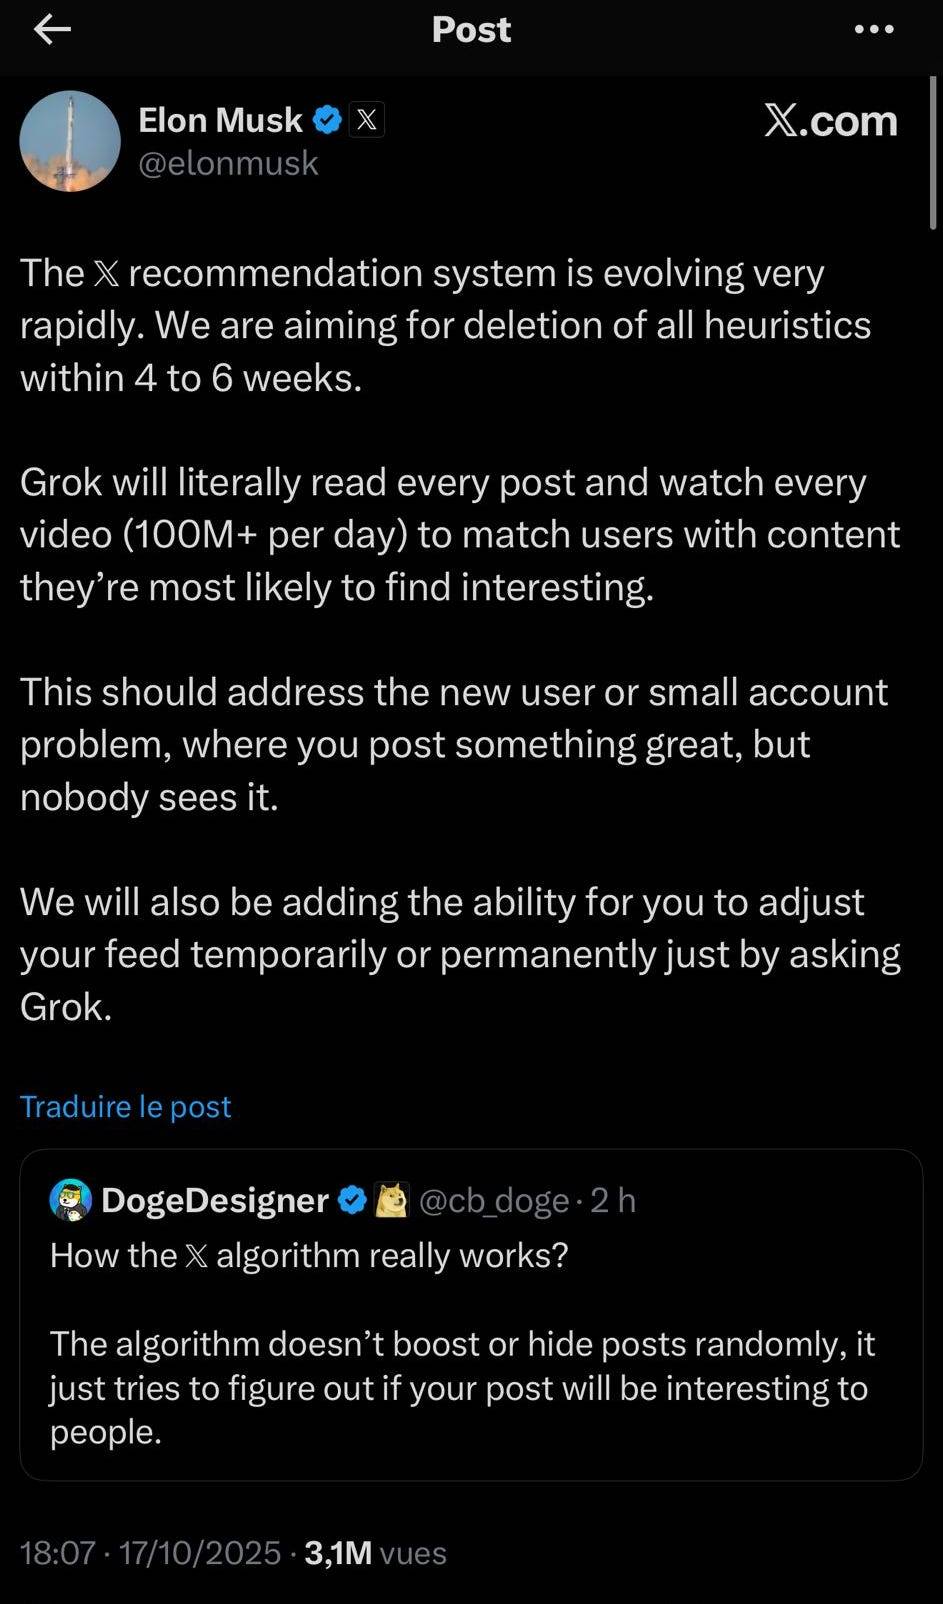Image resolution: width=943 pixels, height=1604 pixels.
Task: Tap Elon Musk's blue verified badge
Action: point(326,120)
